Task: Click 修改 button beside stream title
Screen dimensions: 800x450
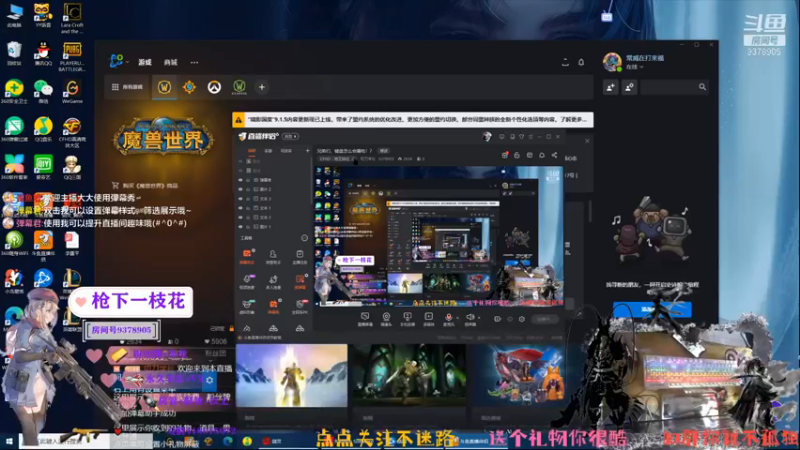Action: coord(384,151)
